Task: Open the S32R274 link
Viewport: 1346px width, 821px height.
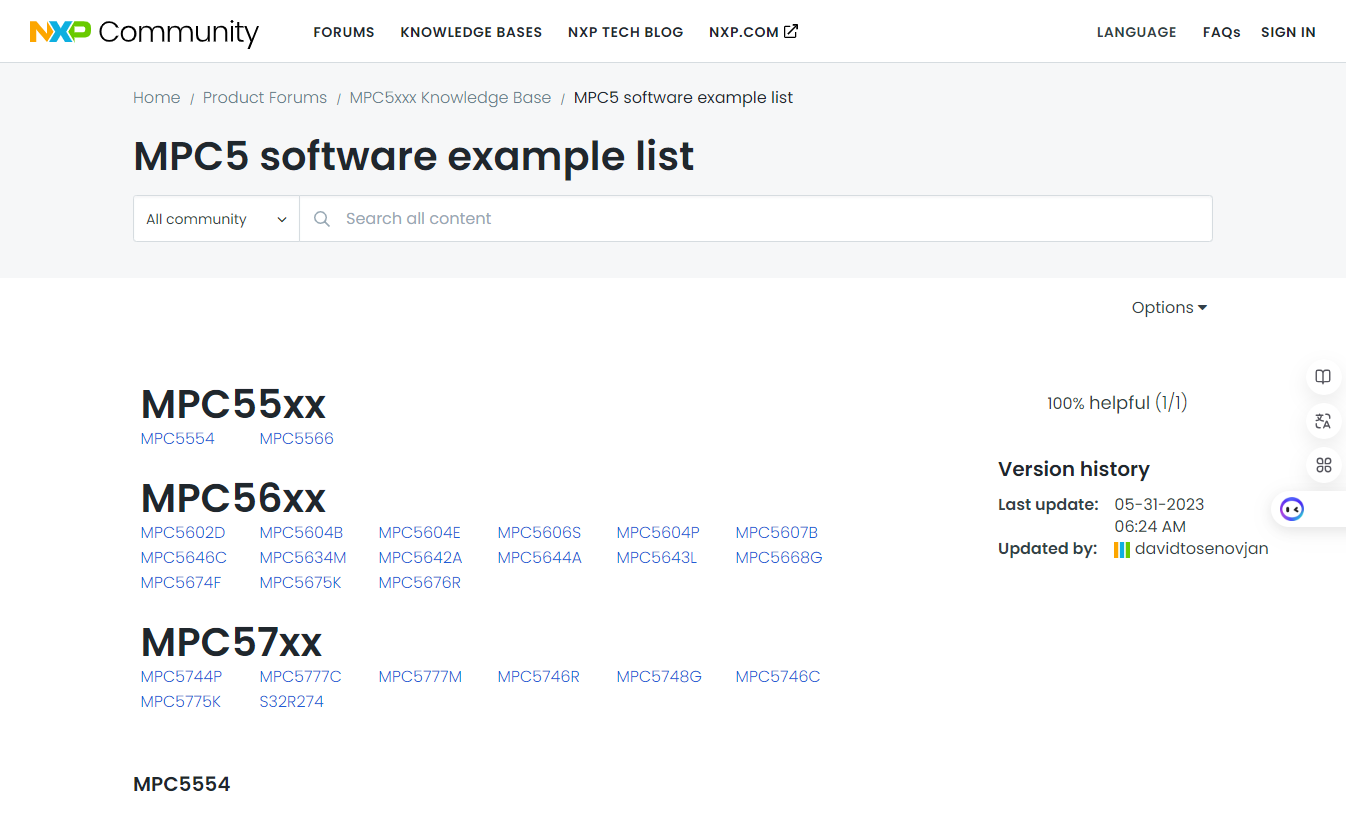Action: [x=292, y=702]
